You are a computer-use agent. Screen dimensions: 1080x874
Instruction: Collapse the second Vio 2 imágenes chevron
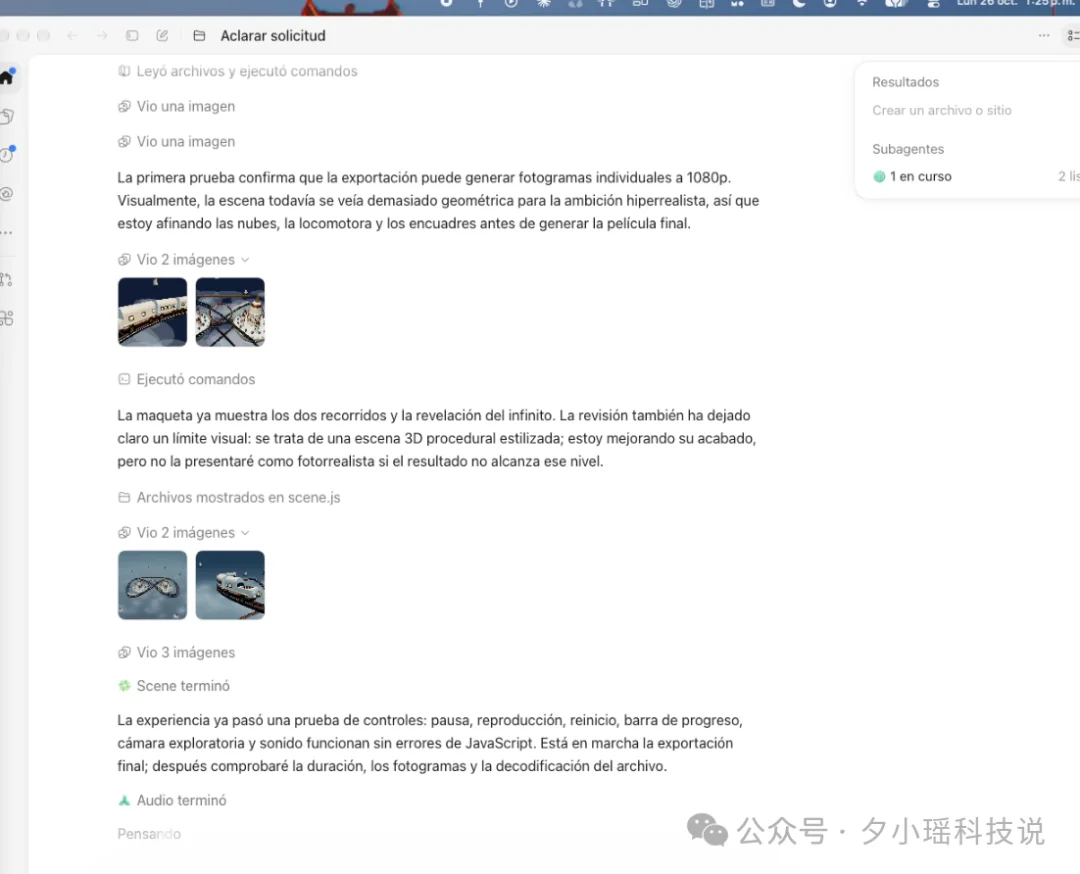pos(245,532)
